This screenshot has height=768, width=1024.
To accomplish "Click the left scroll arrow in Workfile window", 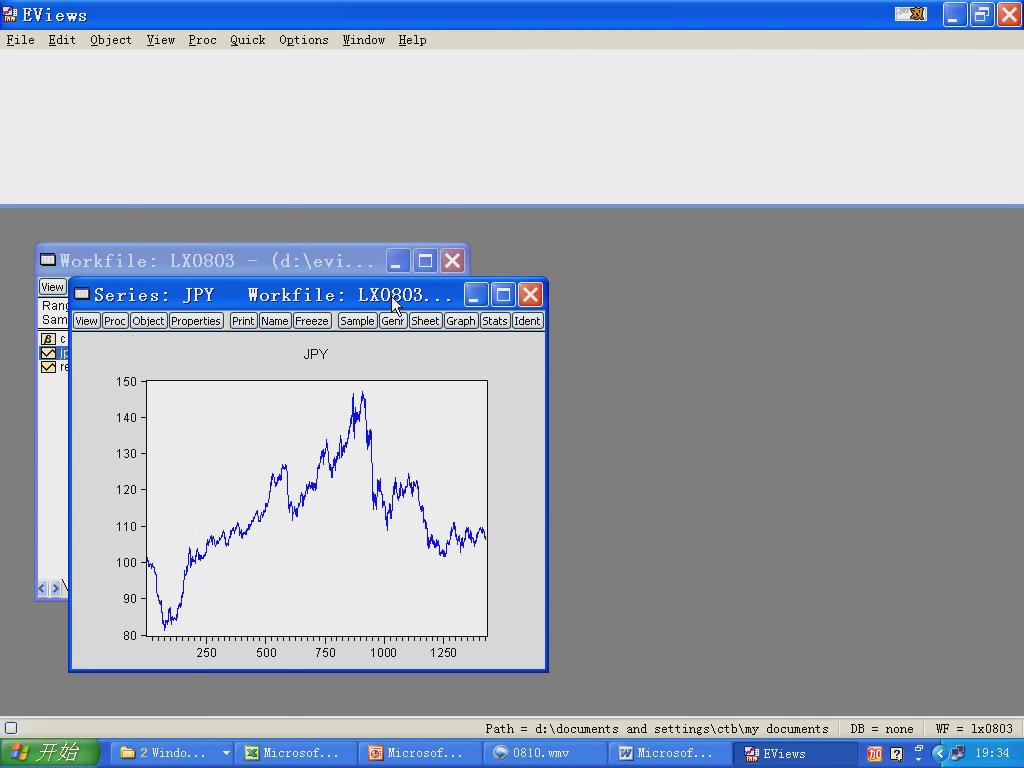I will click(x=42, y=588).
